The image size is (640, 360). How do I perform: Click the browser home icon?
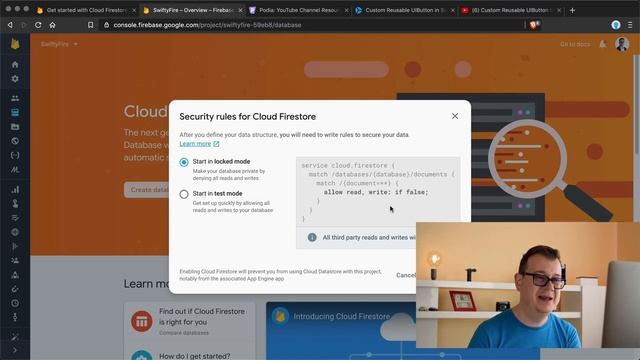click(53, 25)
